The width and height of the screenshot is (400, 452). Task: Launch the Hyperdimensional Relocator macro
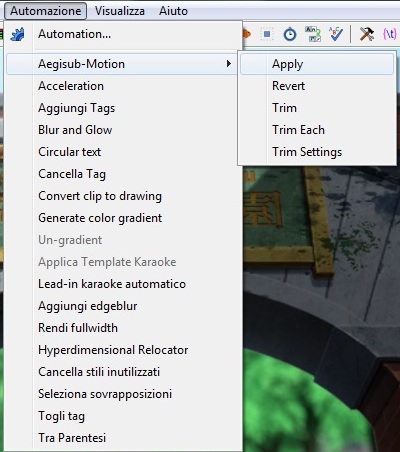(124, 350)
